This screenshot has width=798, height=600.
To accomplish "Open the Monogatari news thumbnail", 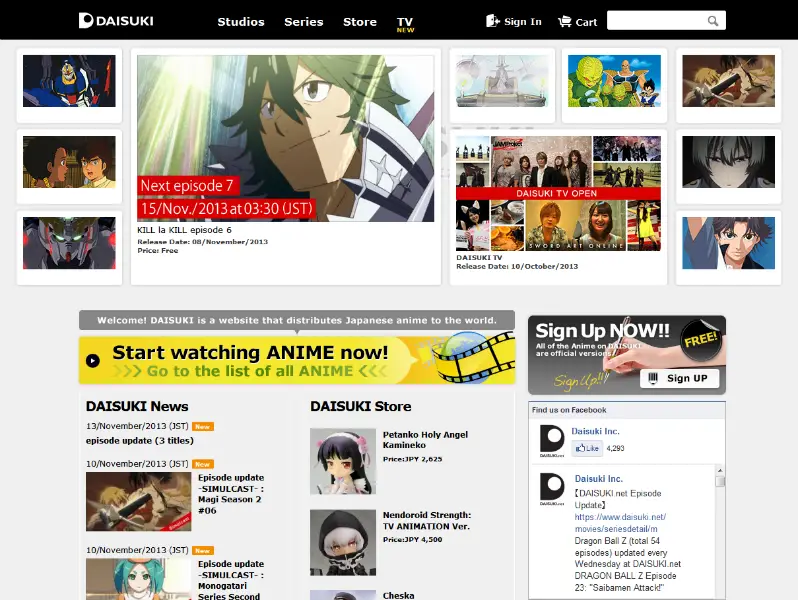I will coord(138,579).
